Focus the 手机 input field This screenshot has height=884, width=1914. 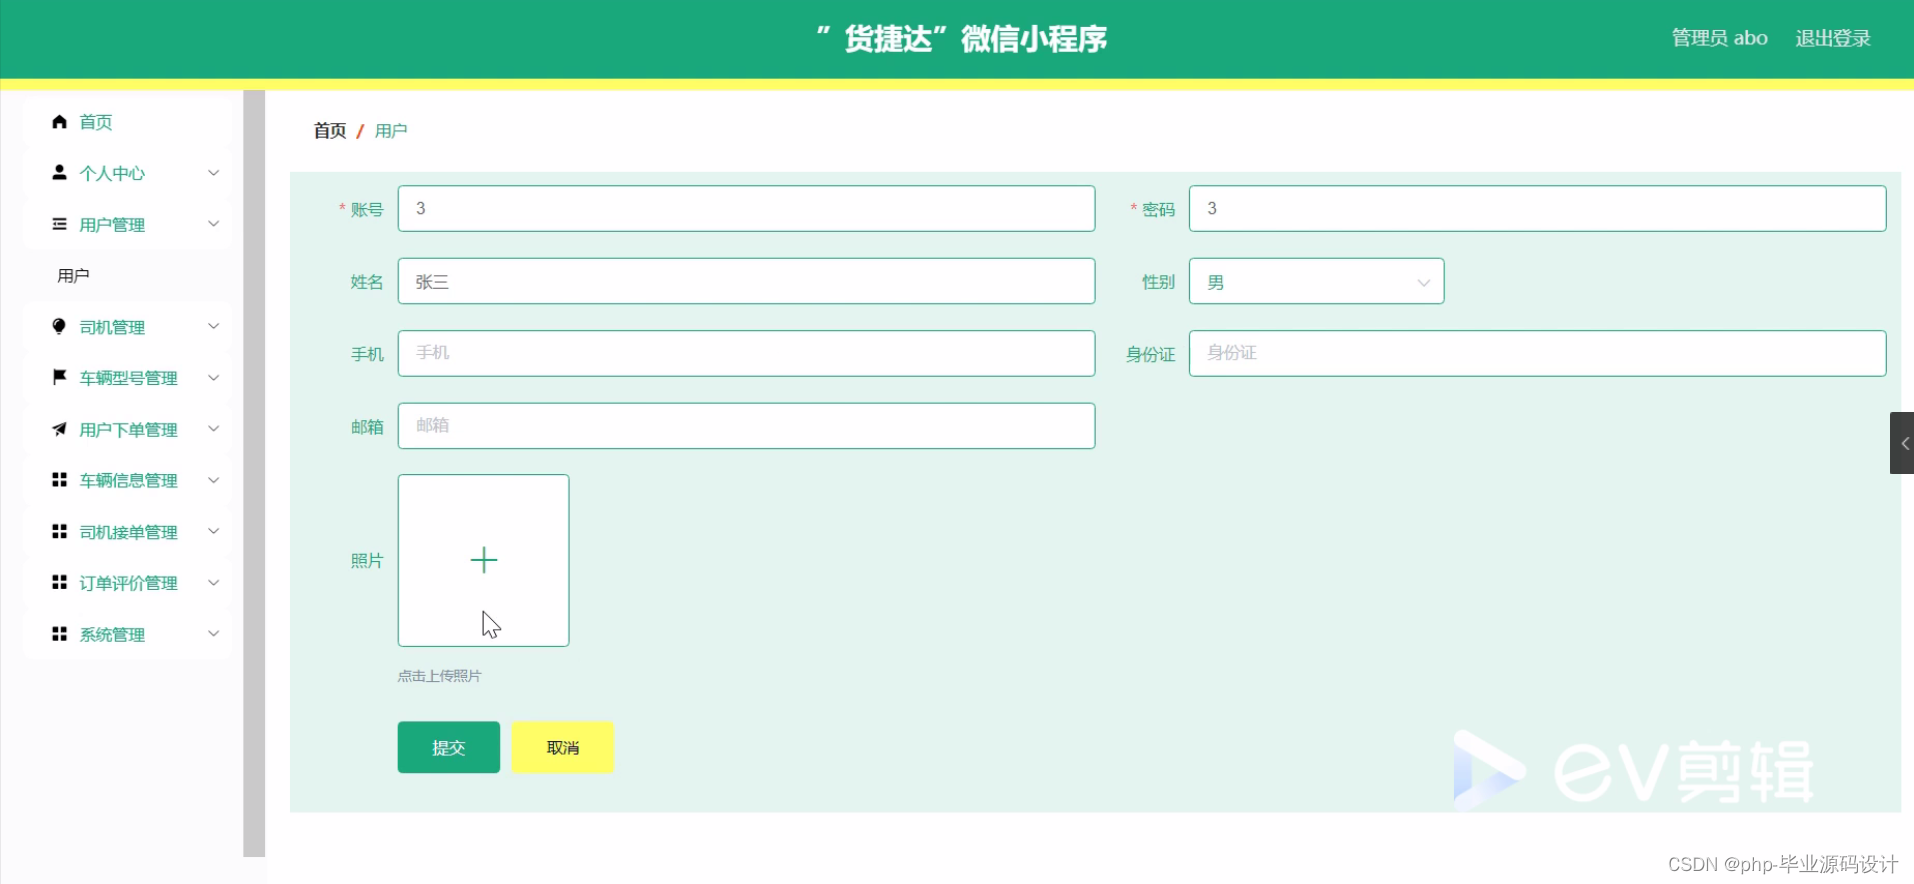(x=746, y=353)
